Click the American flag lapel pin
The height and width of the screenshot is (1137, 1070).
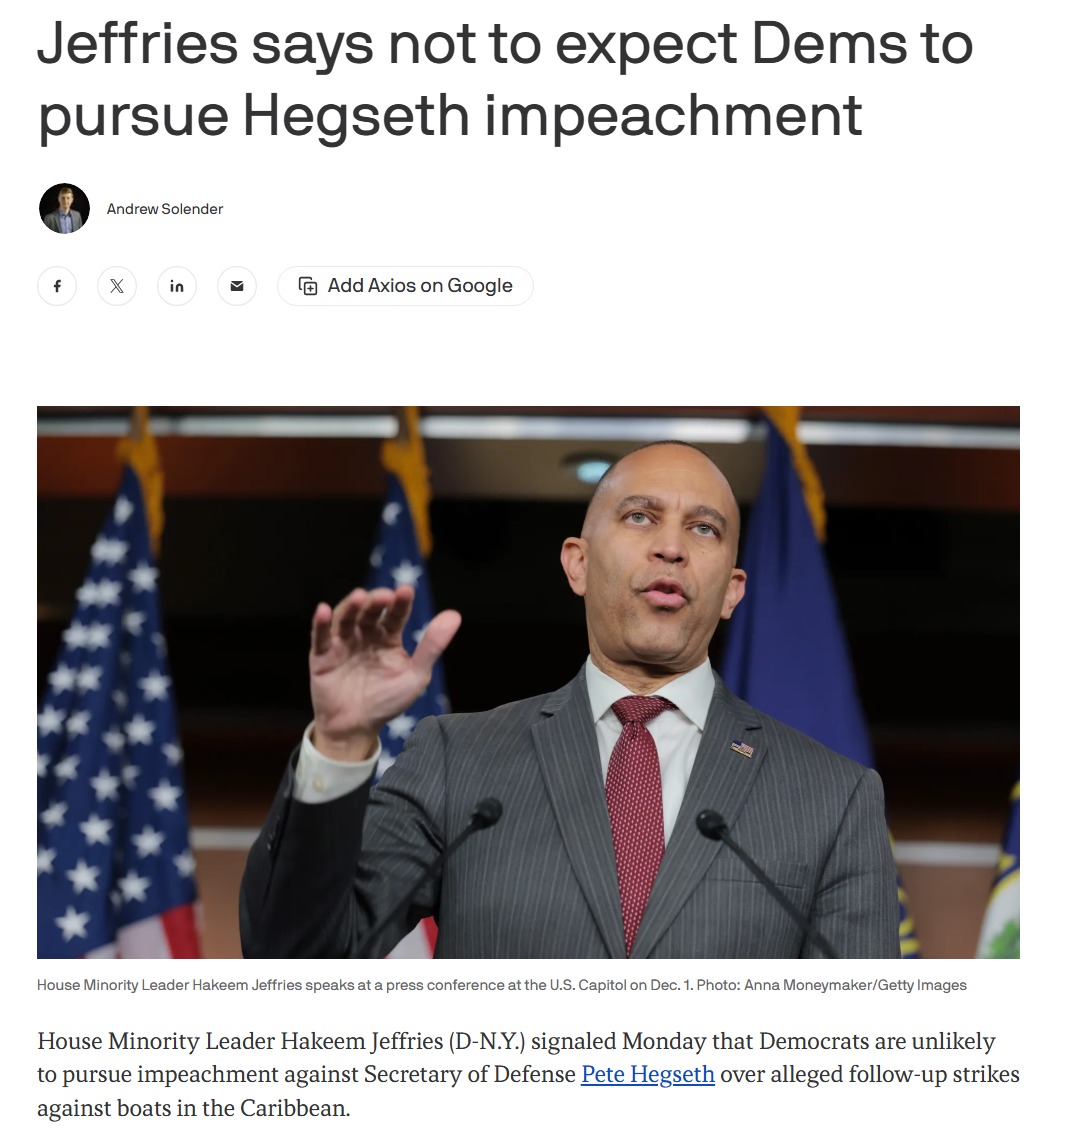tap(742, 748)
